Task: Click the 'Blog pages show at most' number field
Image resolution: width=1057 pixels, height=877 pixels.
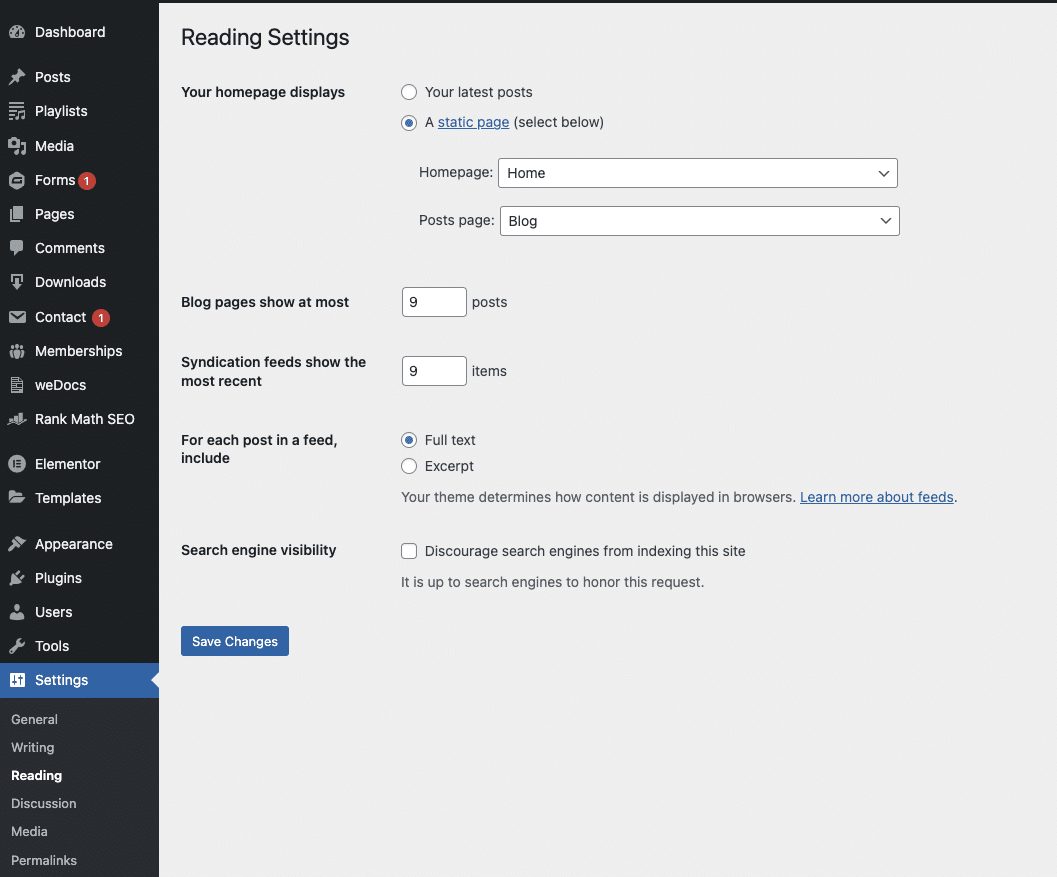Action: tap(434, 302)
